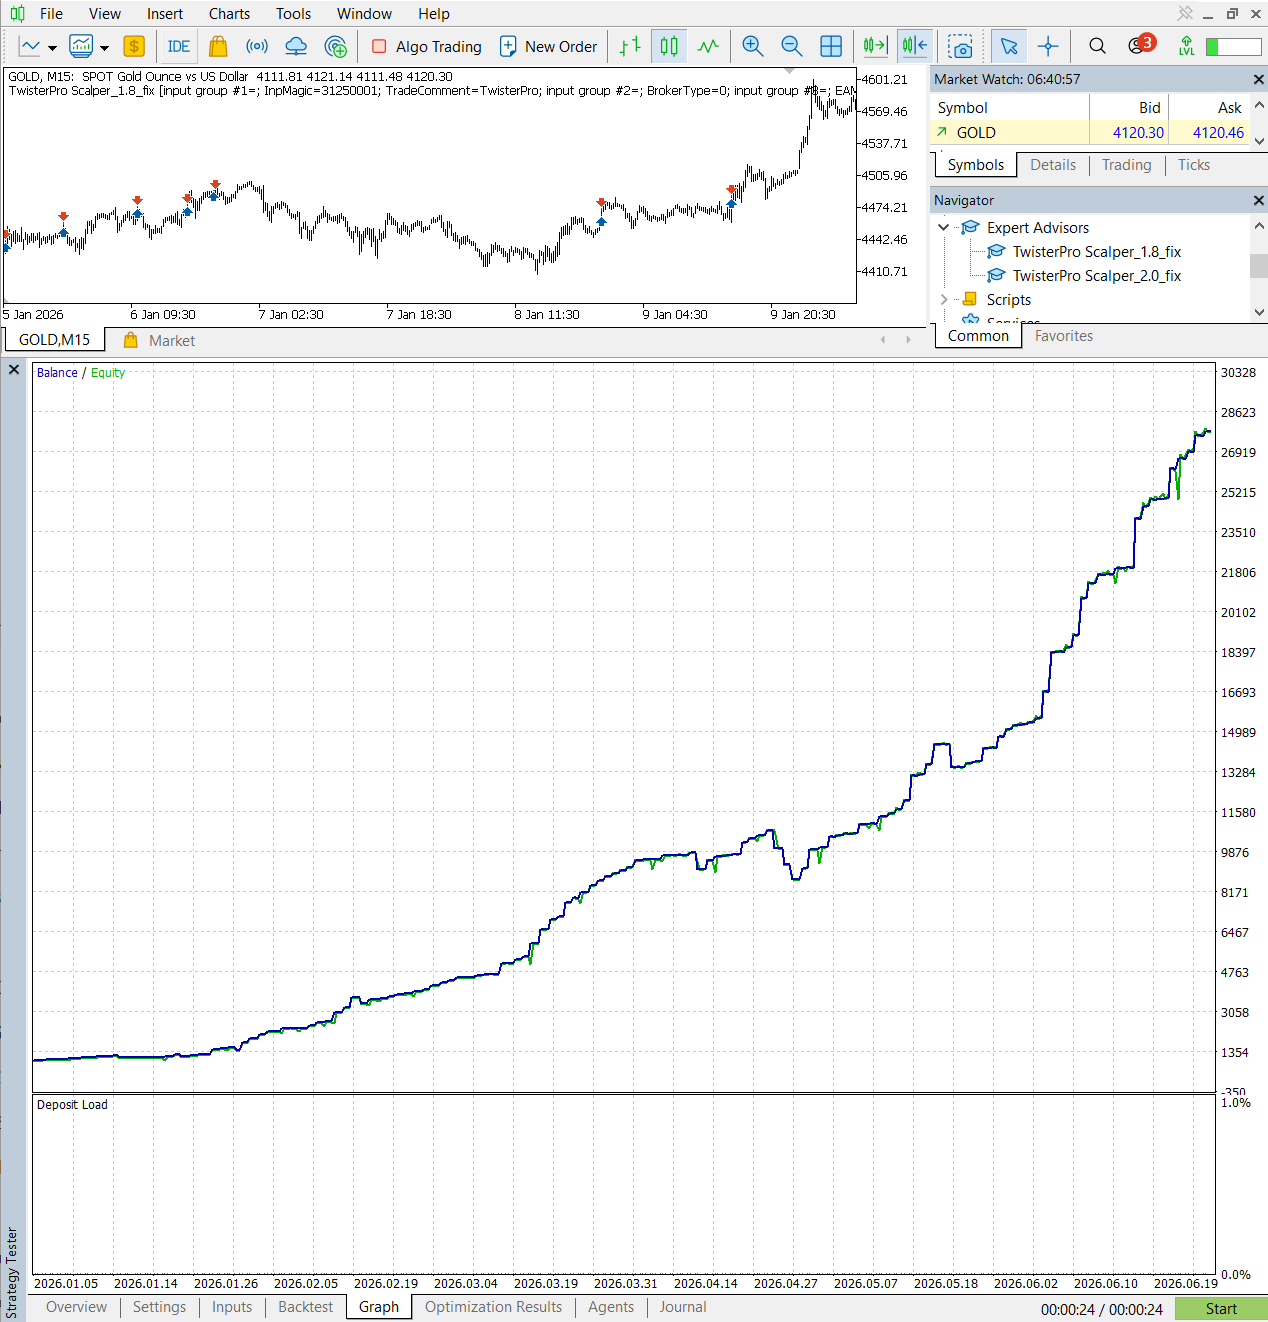Switch chart to bar chart type
The image size is (1268, 1322).
(x=630, y=46)
